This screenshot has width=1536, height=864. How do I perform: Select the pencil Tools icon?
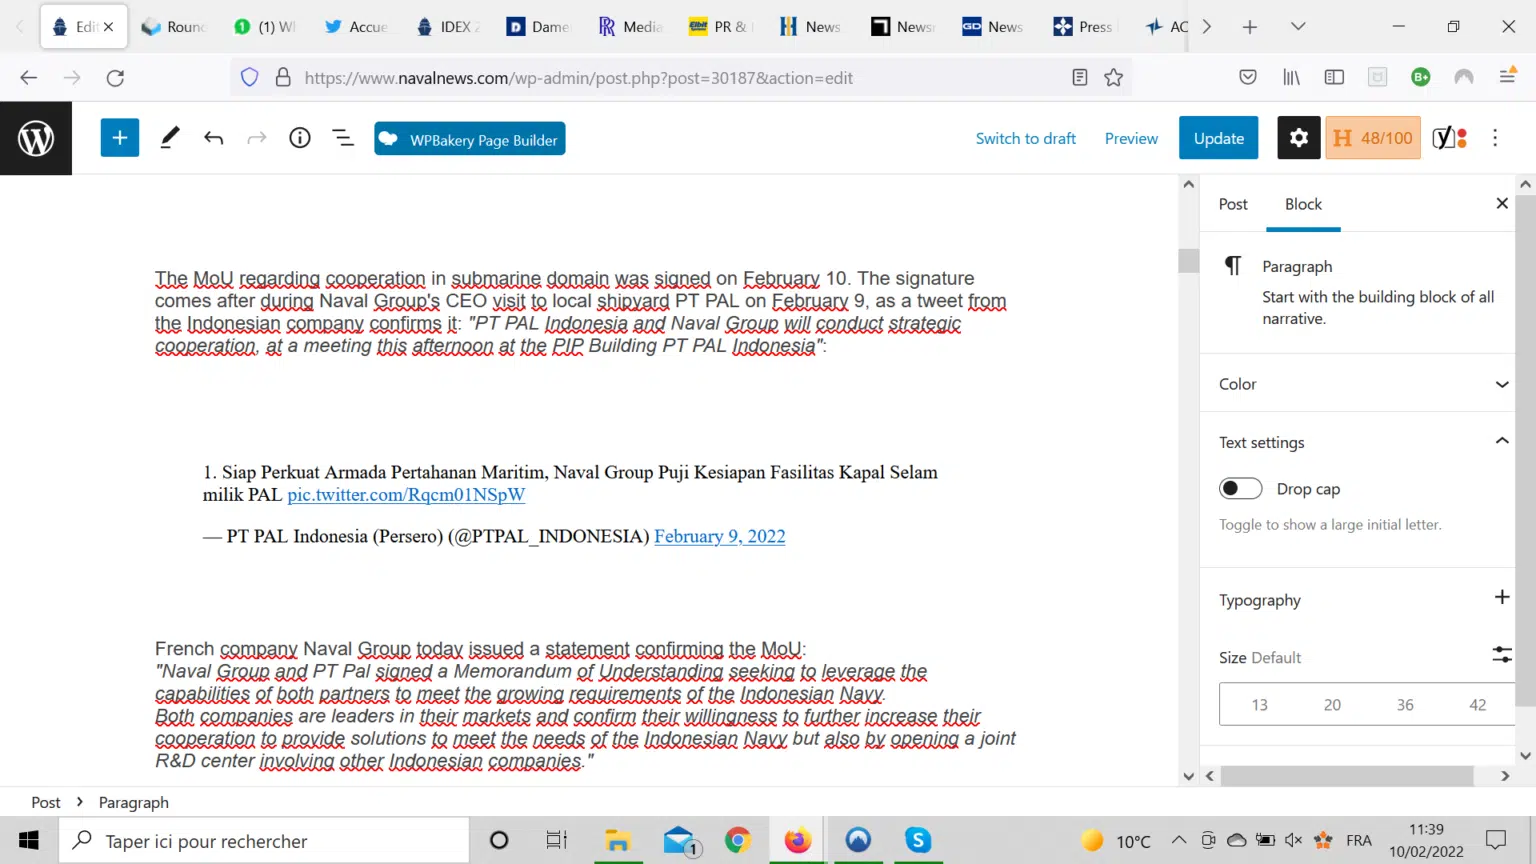pos(170,138)
